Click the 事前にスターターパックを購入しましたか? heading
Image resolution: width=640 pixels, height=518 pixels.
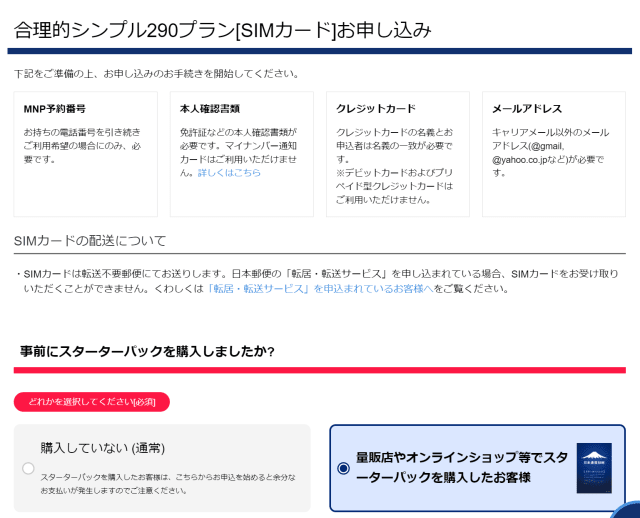point(147,351)
